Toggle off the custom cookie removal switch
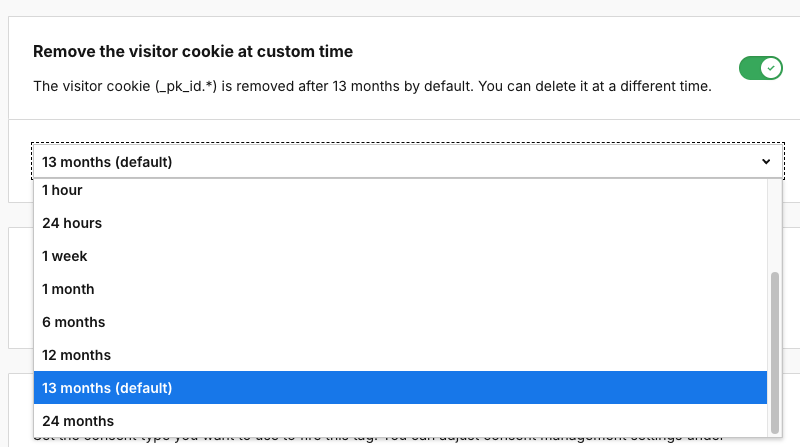Viewport: 800px width, 447px height. [760, 68]
